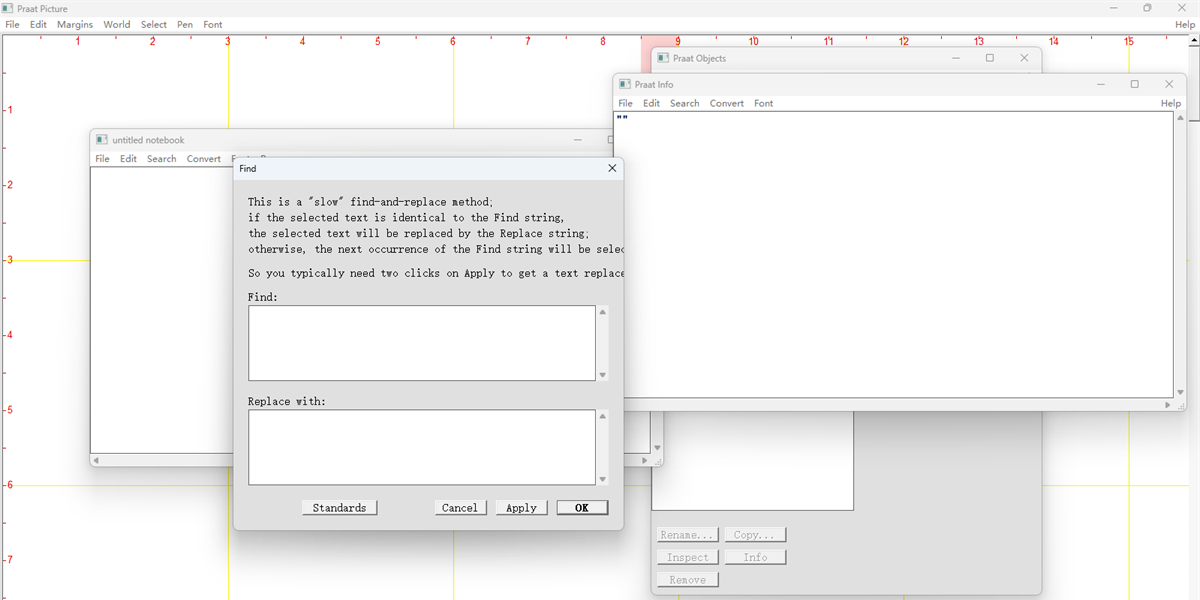
Task: Open Search menu in Praat Info window
Action: [685, 104]
